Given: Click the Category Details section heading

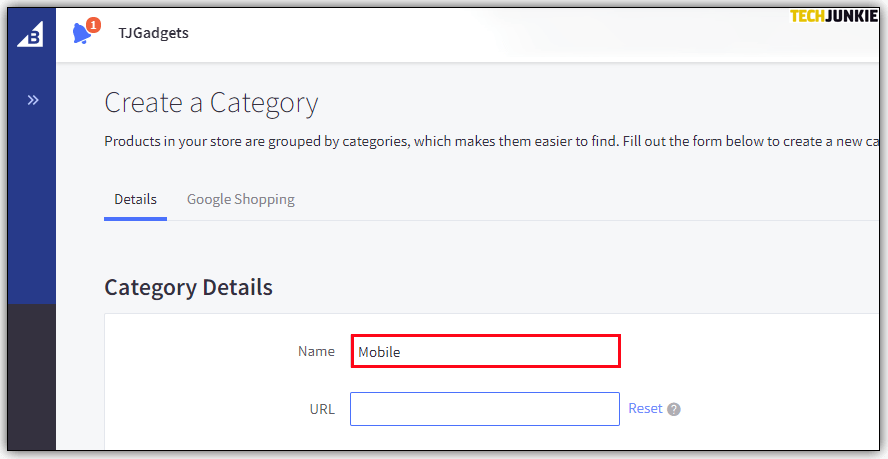Looking at the screenshot, I should click(x=188, y=287).
